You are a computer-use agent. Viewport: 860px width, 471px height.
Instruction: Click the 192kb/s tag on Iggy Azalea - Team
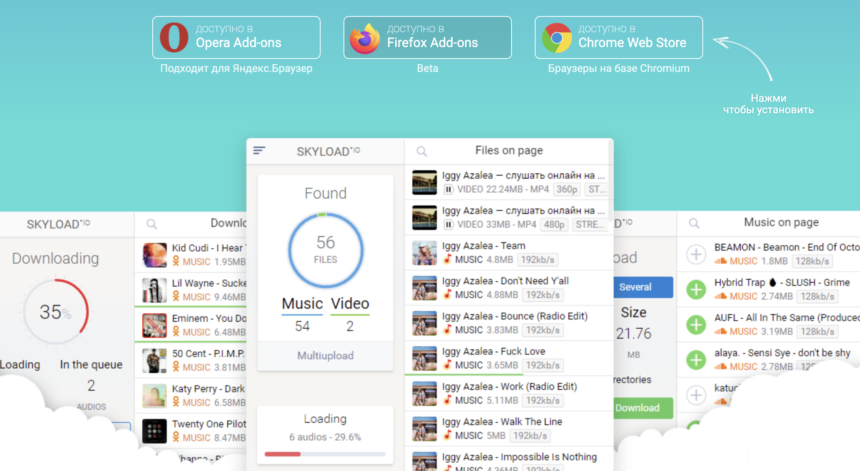539,260
